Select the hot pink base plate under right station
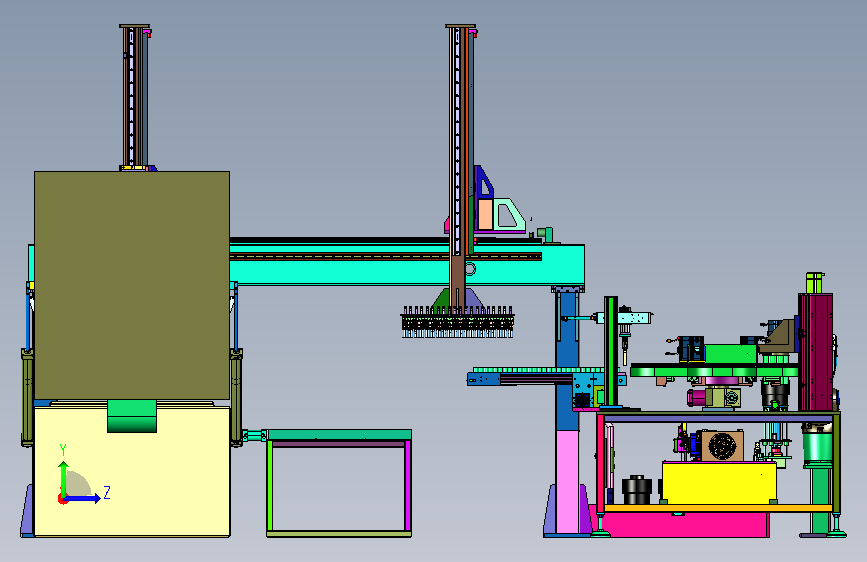 [686, 524]
